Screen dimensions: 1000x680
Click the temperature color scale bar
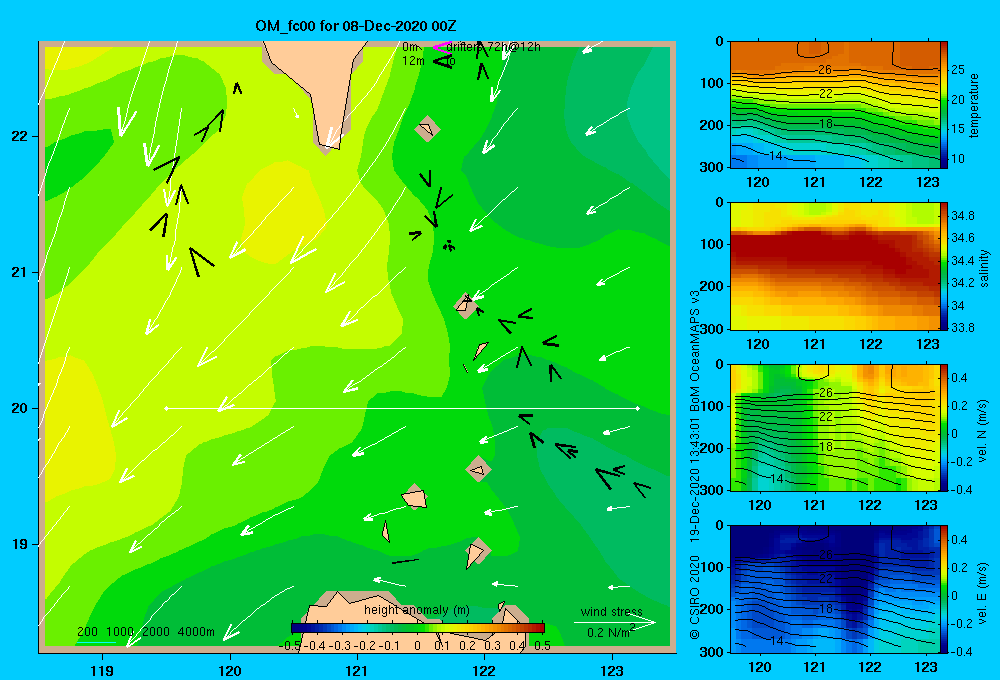pos(944,105)
